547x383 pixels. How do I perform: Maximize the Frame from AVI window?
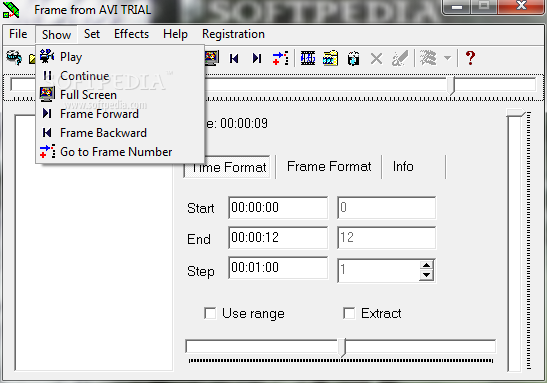[x=484, y=7]
